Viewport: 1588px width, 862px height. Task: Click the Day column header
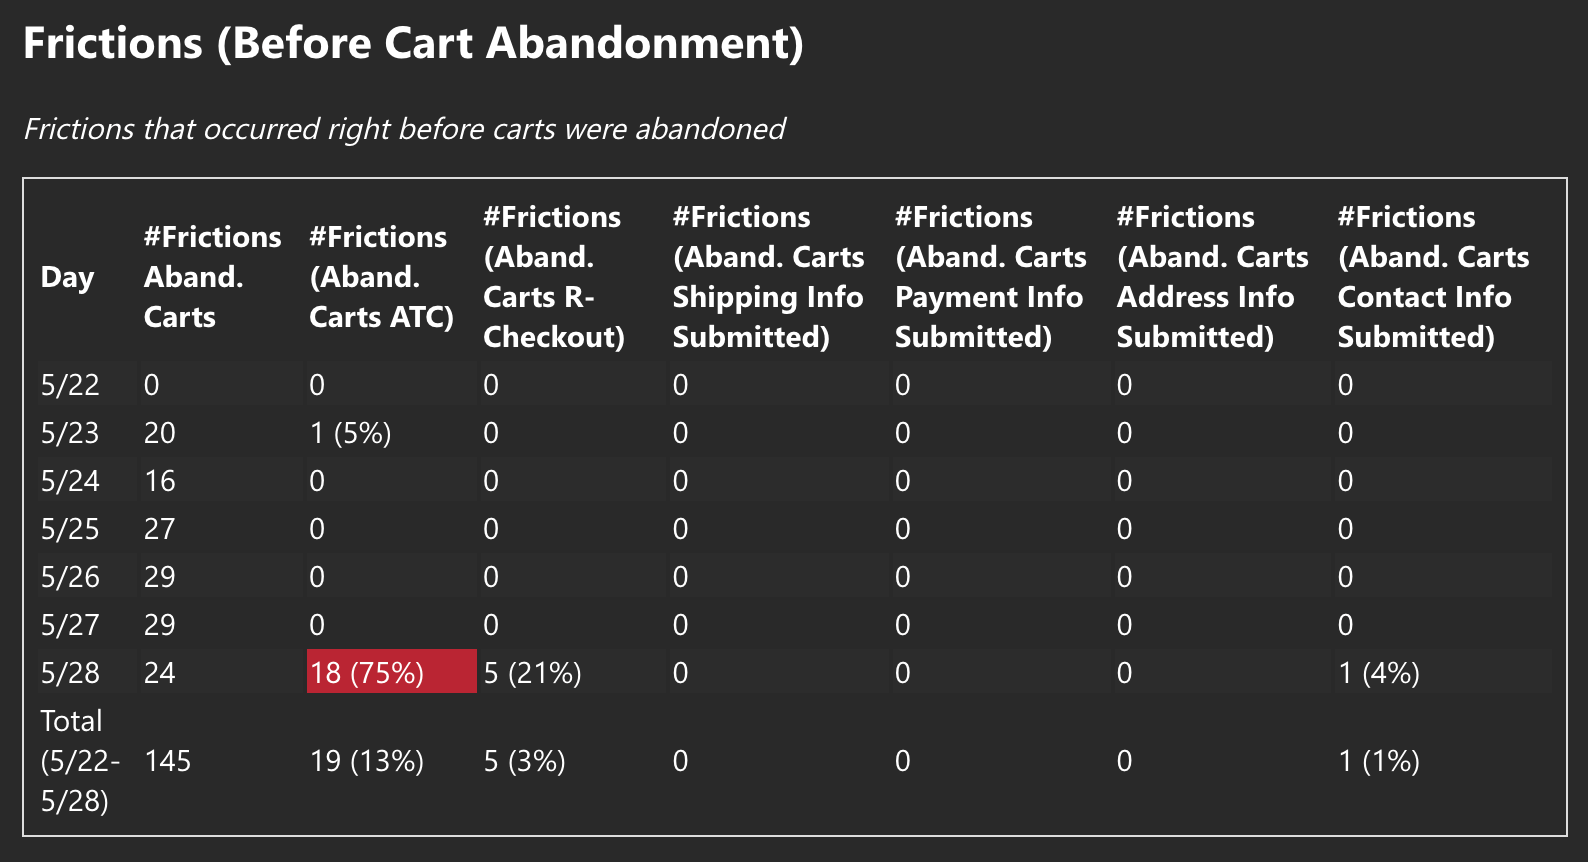(x=67, y=277)
